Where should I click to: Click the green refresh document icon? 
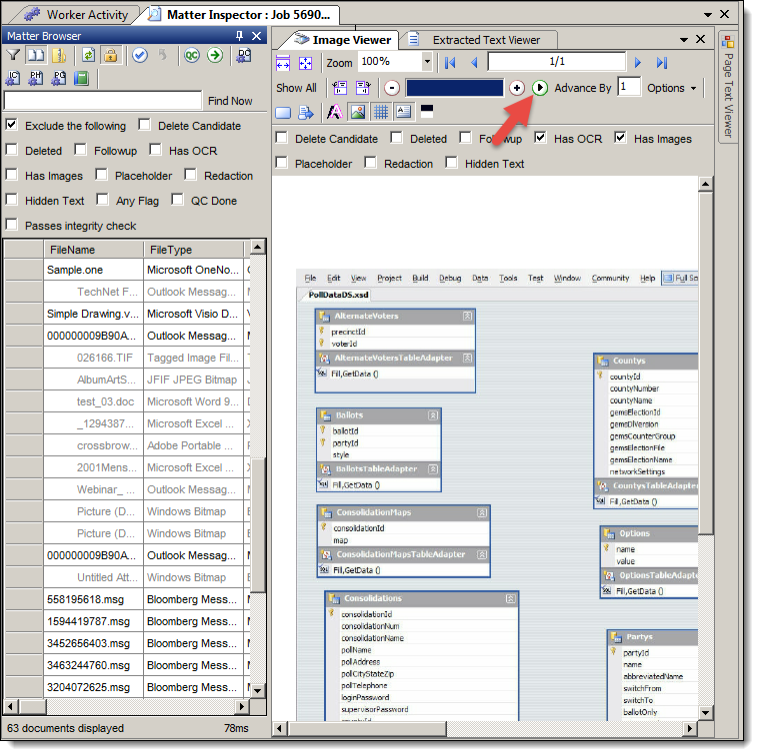[x=88, y=56]
